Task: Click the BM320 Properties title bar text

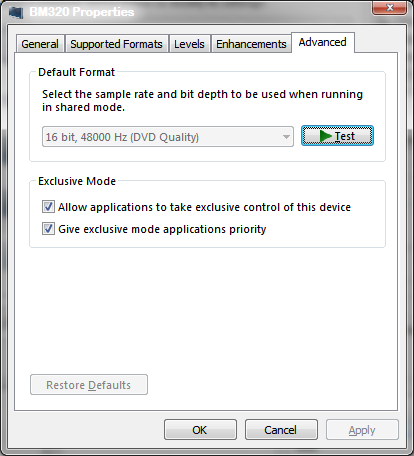Action: point(82,12)
